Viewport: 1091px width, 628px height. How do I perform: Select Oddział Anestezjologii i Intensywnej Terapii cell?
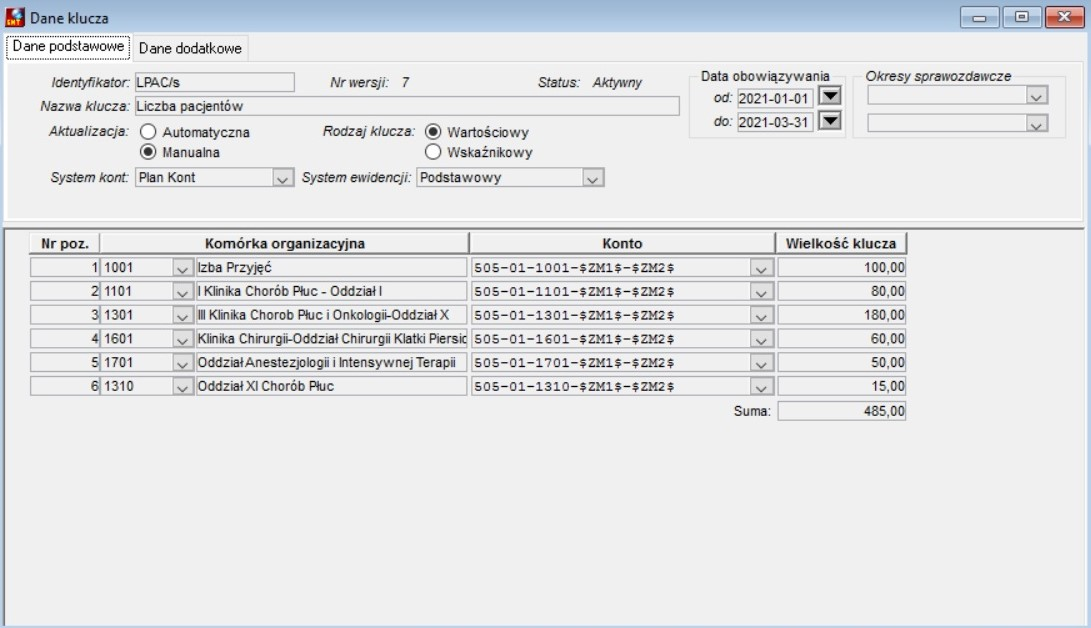pos(331,362)
